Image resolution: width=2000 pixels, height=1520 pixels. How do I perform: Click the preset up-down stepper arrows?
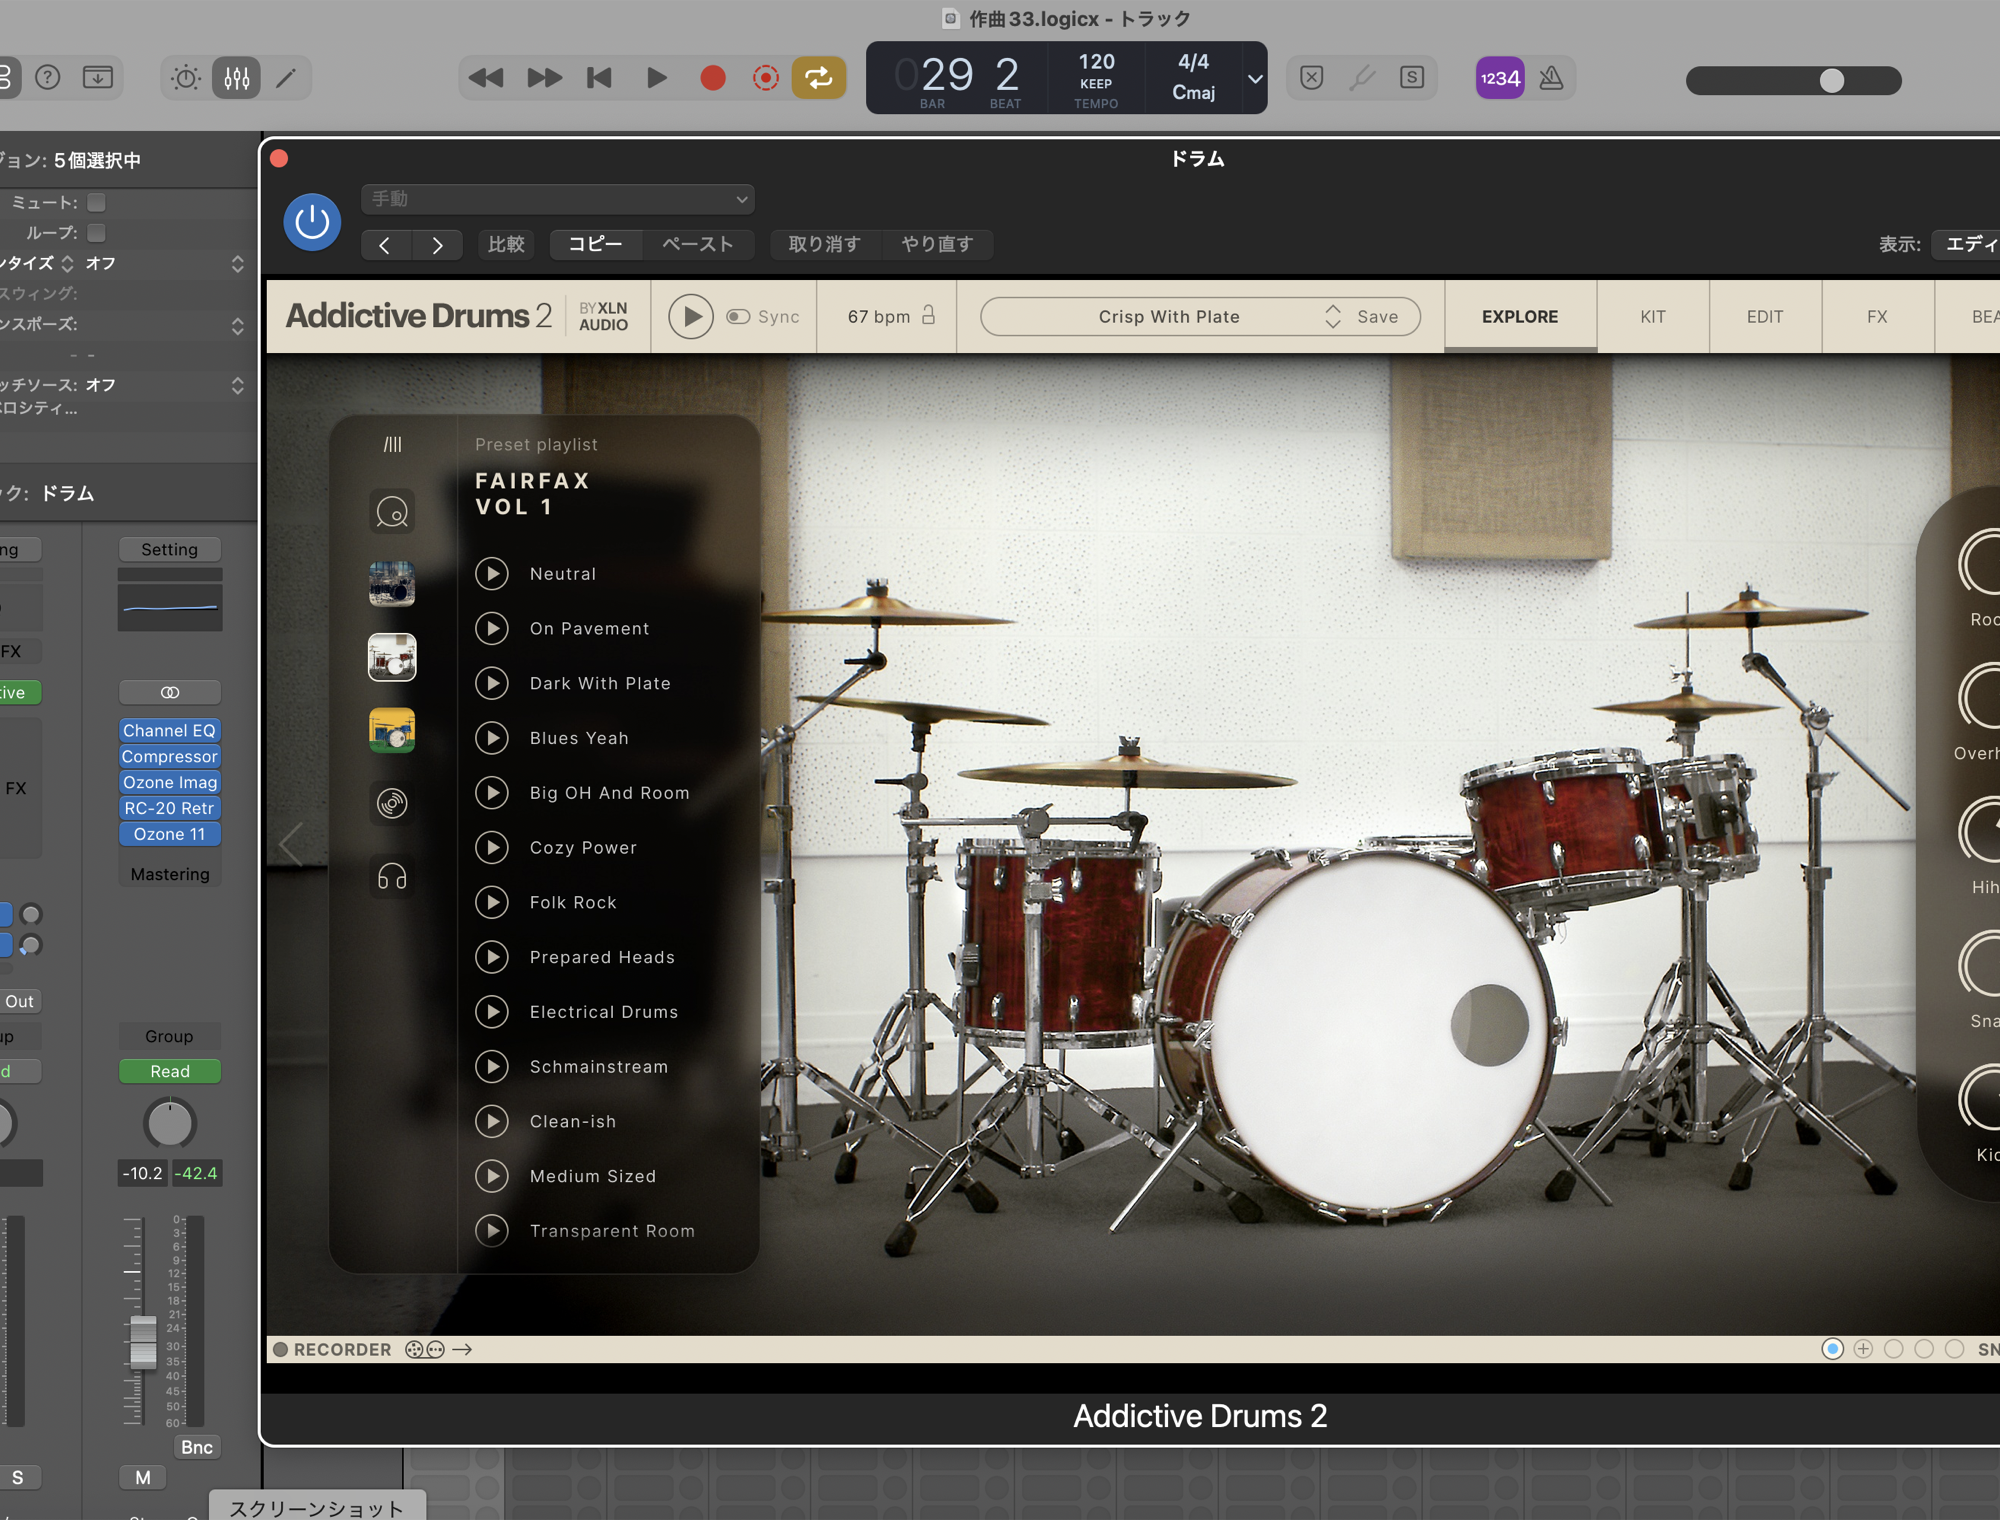point(1333,317)
